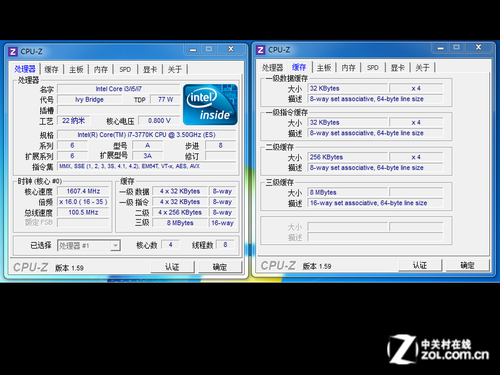
Task: Switch to 缓存 tab in left CPU-Z window
Action: tap(51, 69)
